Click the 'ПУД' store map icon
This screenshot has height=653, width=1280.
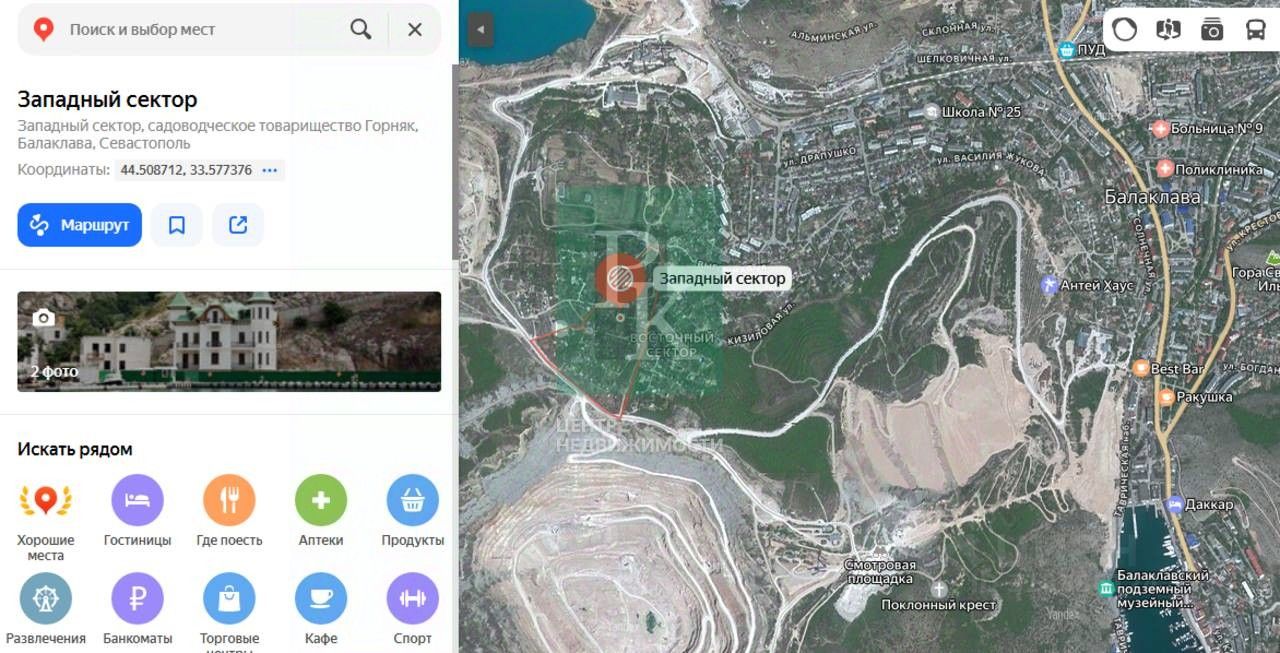tap(1068, 49)
